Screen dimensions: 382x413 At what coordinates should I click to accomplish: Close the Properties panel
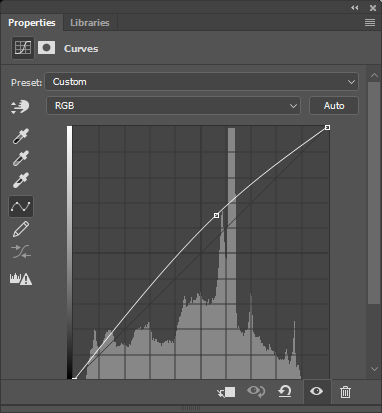373,8
